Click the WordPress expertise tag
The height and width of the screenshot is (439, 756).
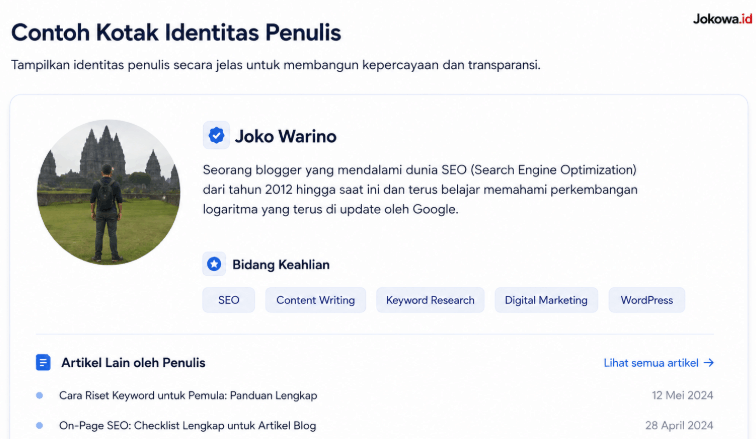click(x=647, y=300)
